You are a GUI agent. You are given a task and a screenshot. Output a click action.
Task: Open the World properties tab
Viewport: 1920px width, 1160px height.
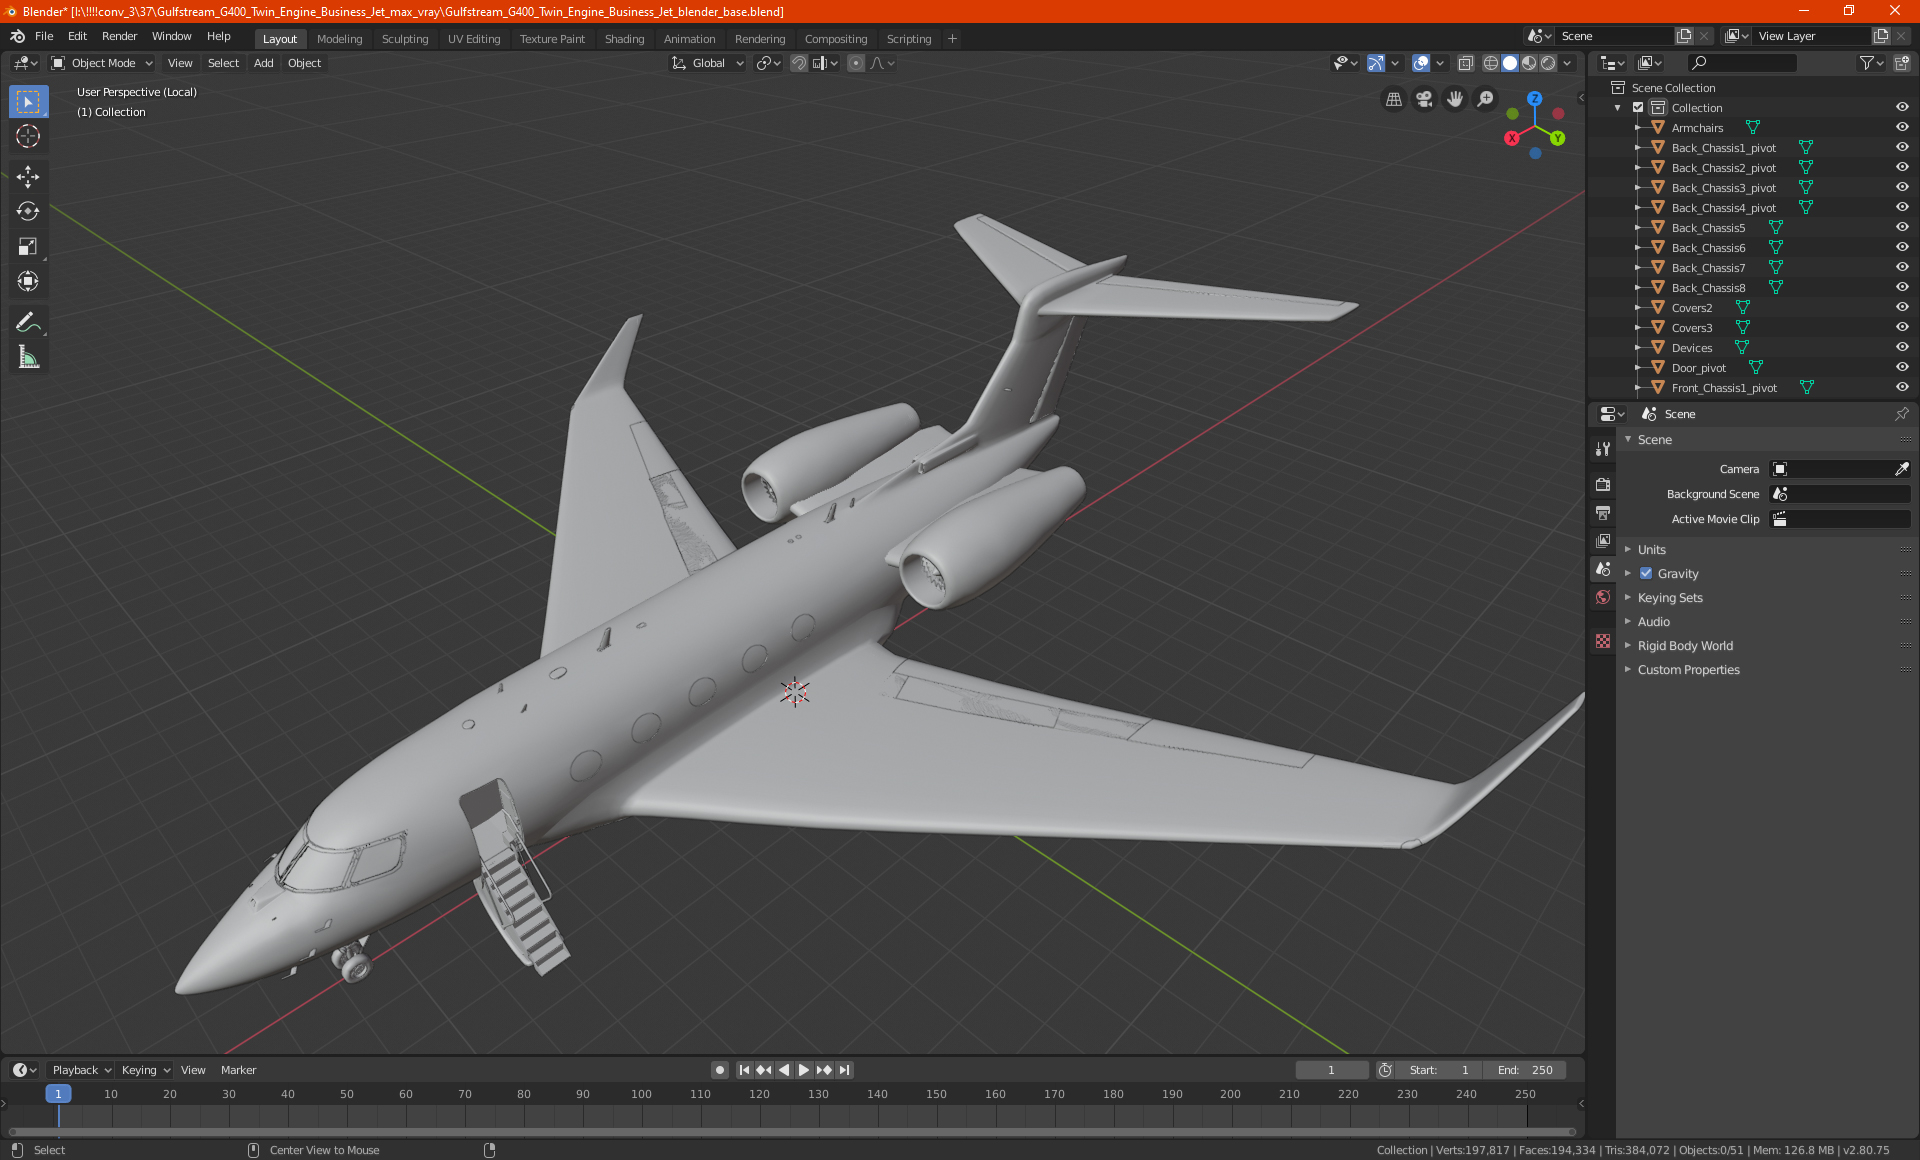tap(1603, 597)
